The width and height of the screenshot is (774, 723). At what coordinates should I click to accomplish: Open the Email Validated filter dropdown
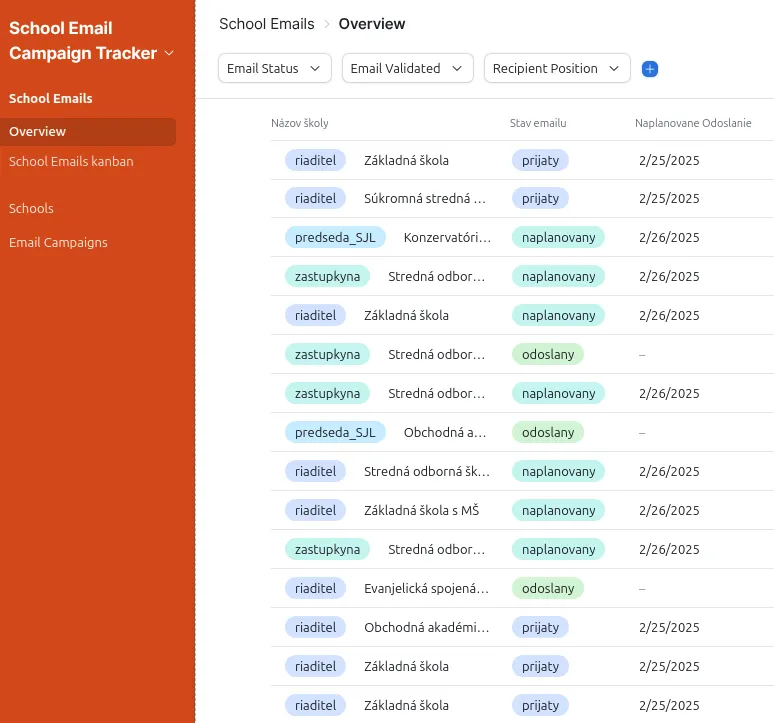click(407, 68)
